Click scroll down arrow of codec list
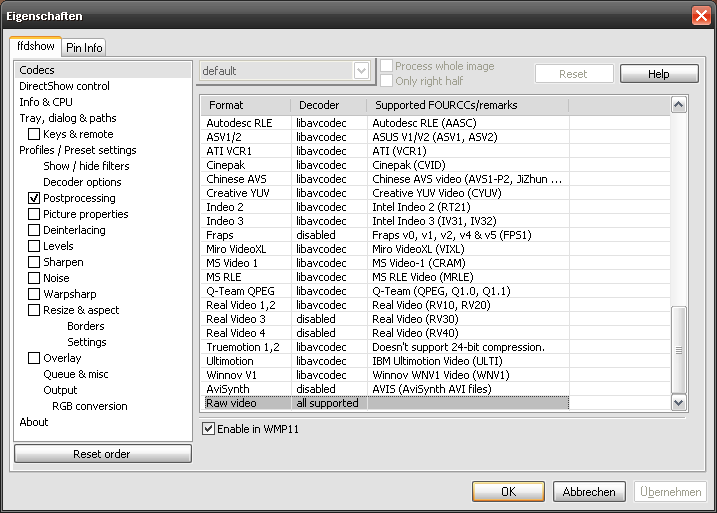The image size is (717, 513). pos(679,403)
